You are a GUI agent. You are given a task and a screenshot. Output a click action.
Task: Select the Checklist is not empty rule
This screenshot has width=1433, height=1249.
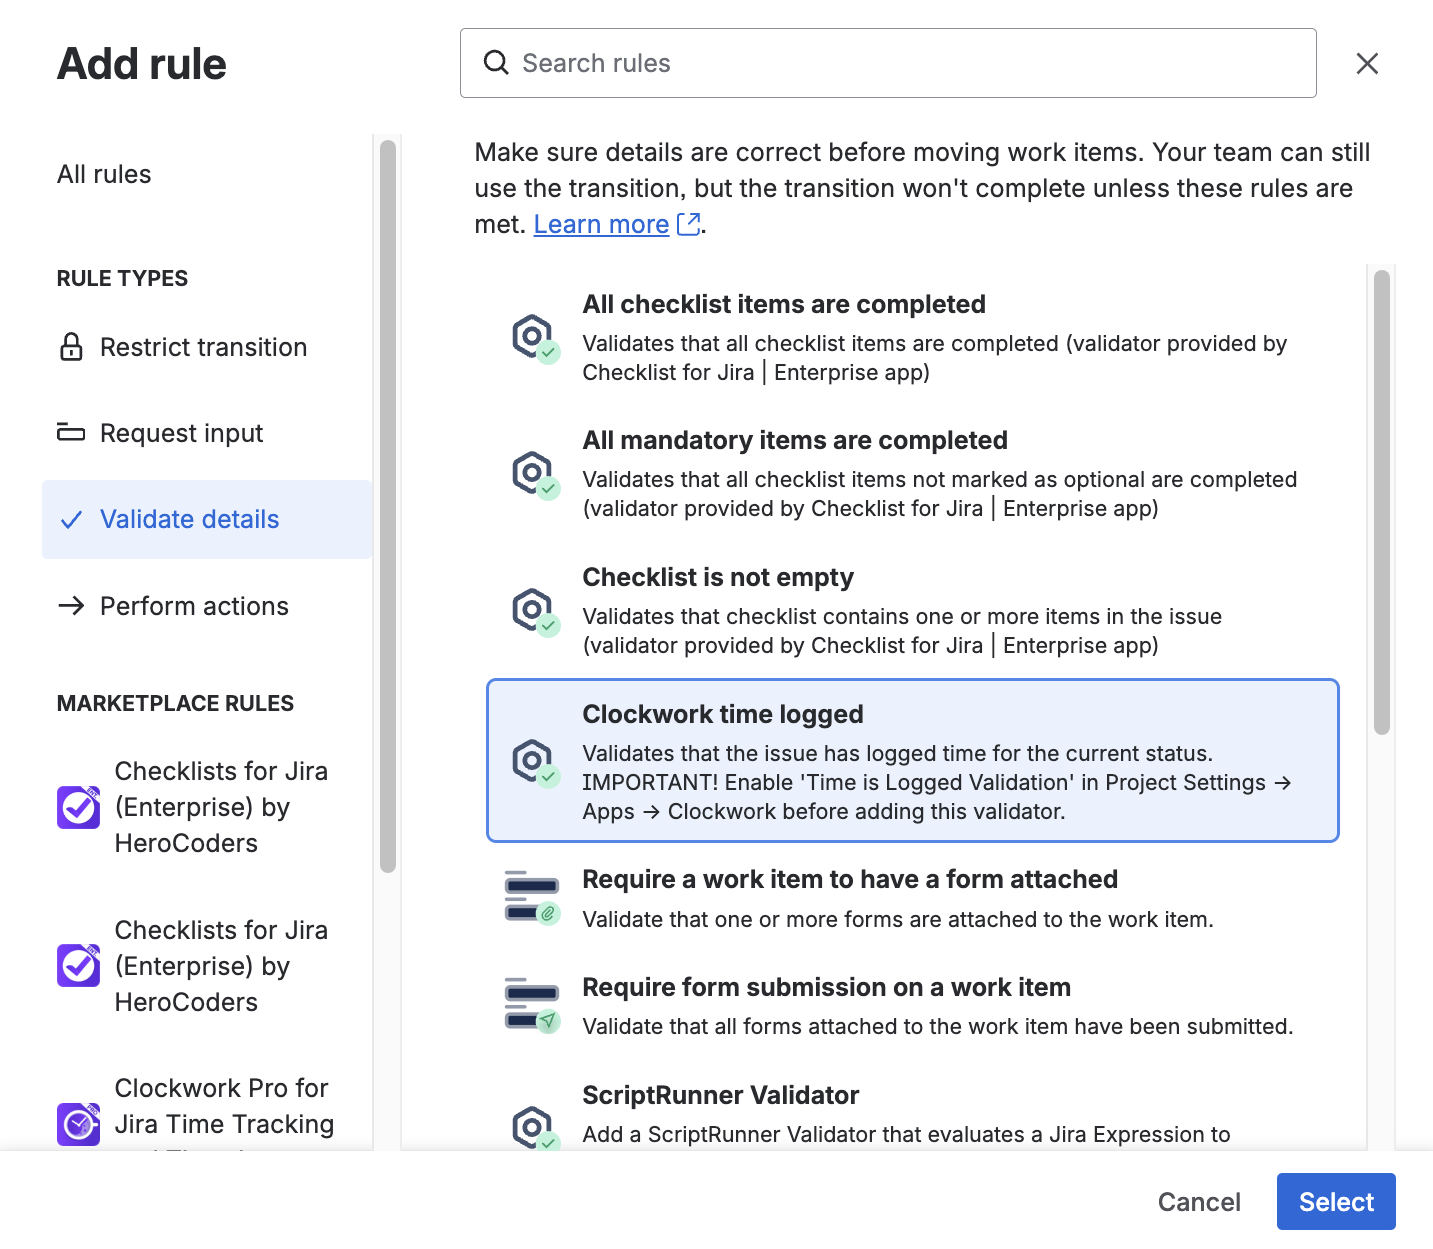[x=718, y=577]
